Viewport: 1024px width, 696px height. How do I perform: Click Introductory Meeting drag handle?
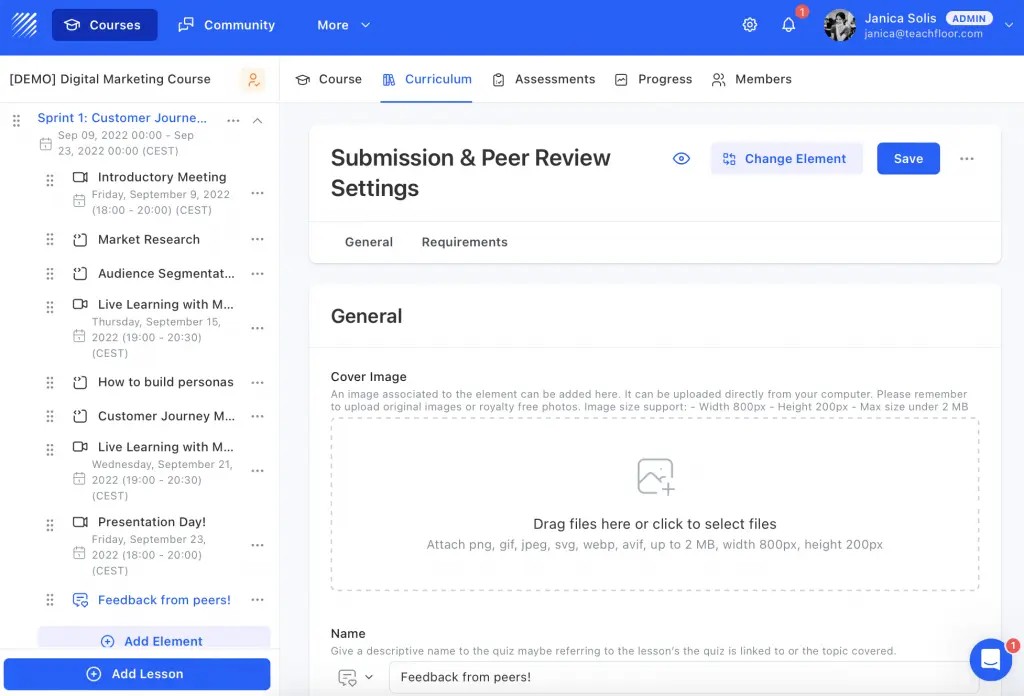coord(50,180)
